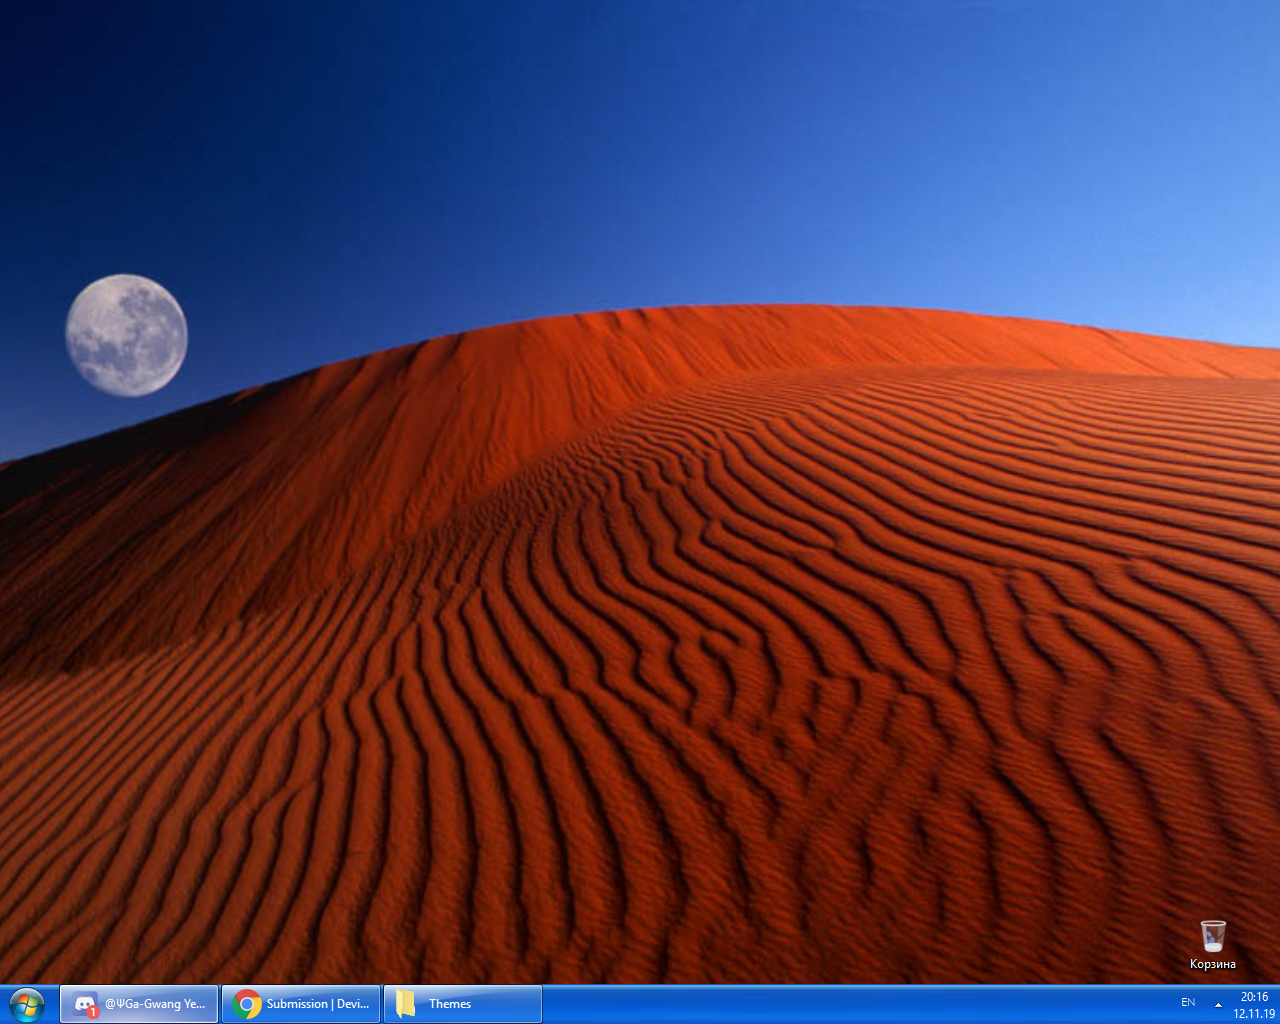This screenshot has width=1280, height=1024.
Task: Open the Chrome Submission taskbar window
Action: (x=301, y=1004)
